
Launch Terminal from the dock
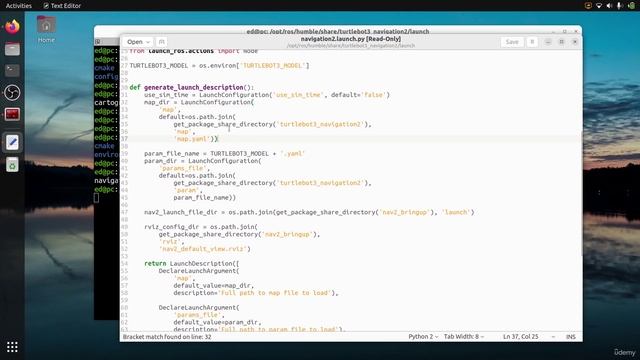pyautogui.click(x=12, y=71)
